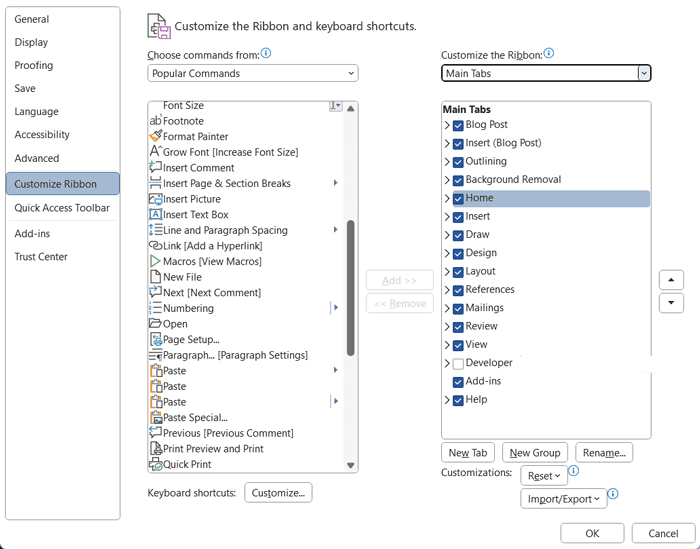Screen dimensions: 700x549
Task: Open the Choose commands from dropdown
Action: pos(252,73)
